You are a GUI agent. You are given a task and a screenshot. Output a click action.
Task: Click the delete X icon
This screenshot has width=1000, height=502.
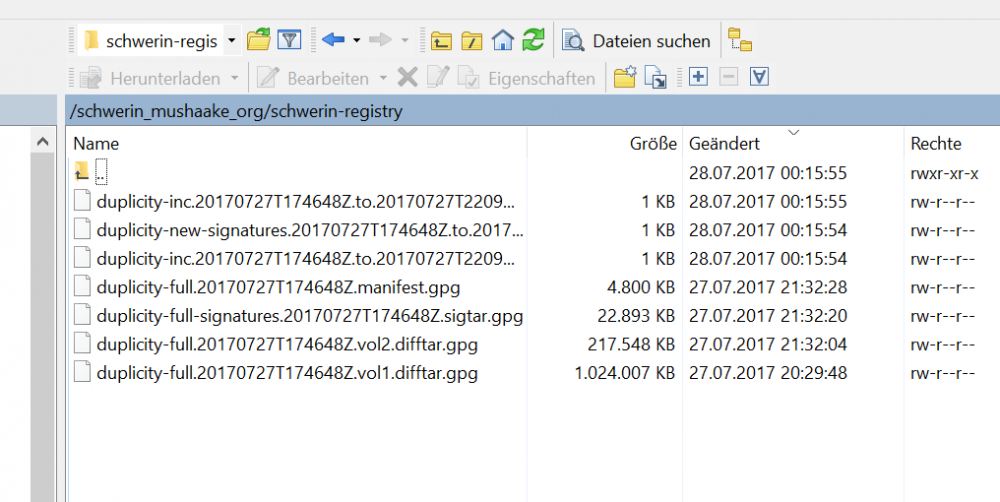[408, 78]
